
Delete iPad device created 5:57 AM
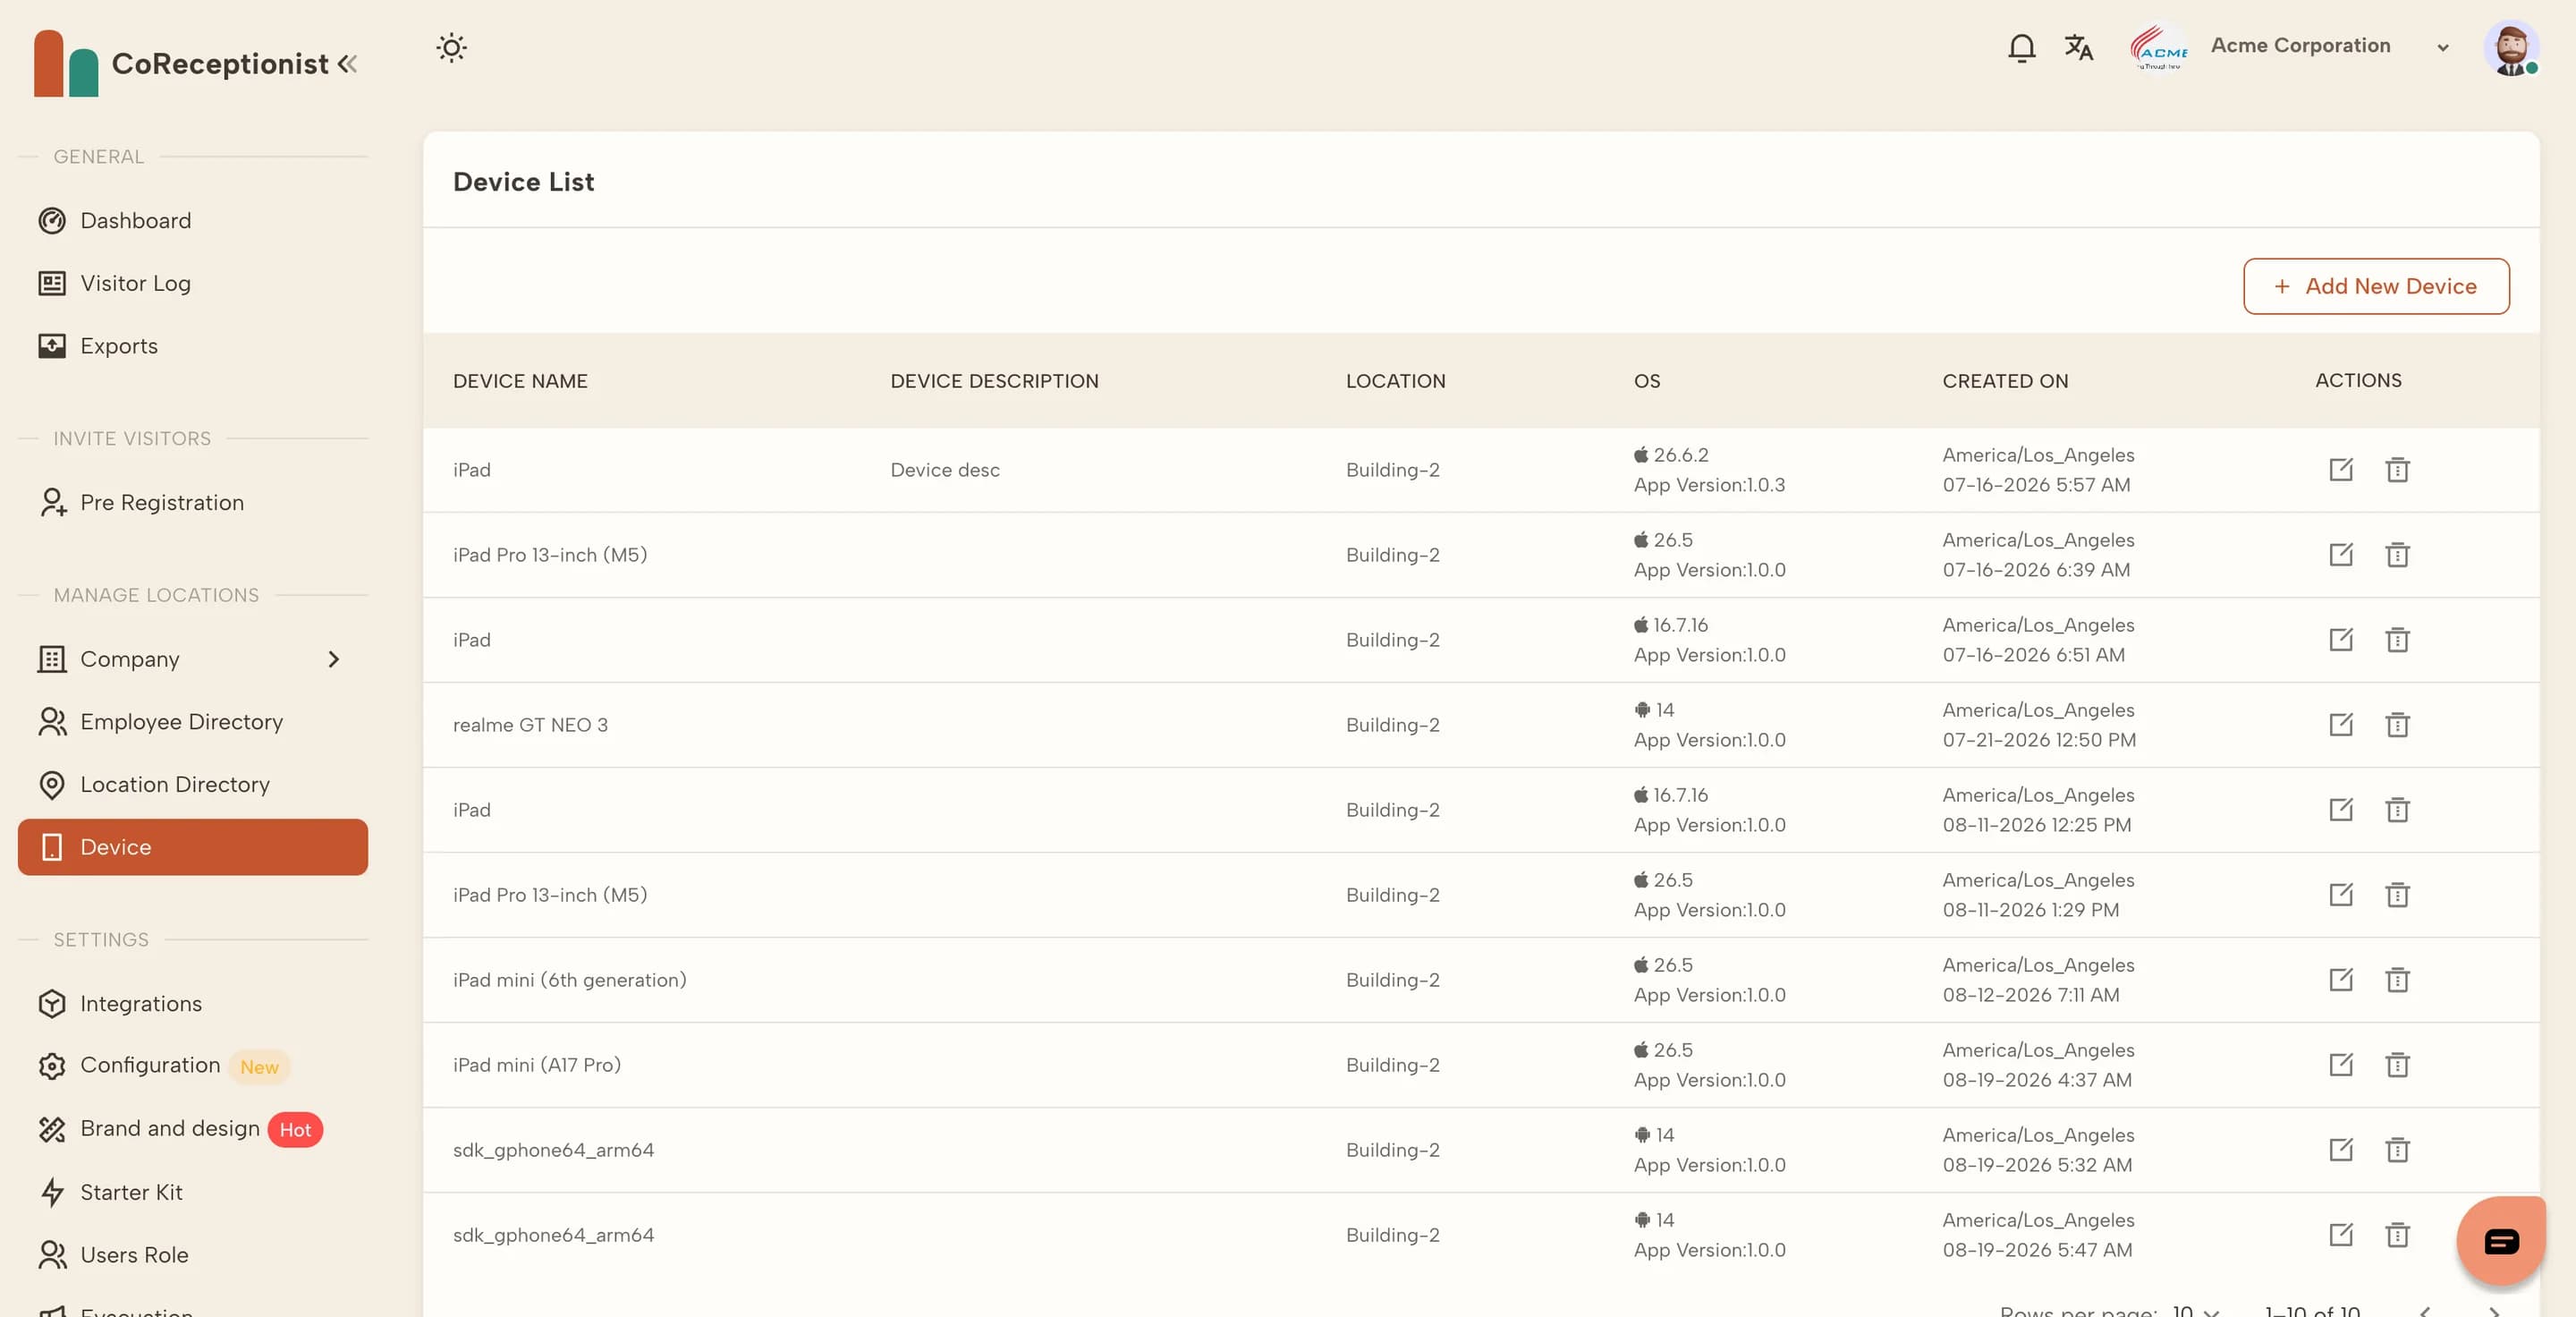coord(2397,469)
